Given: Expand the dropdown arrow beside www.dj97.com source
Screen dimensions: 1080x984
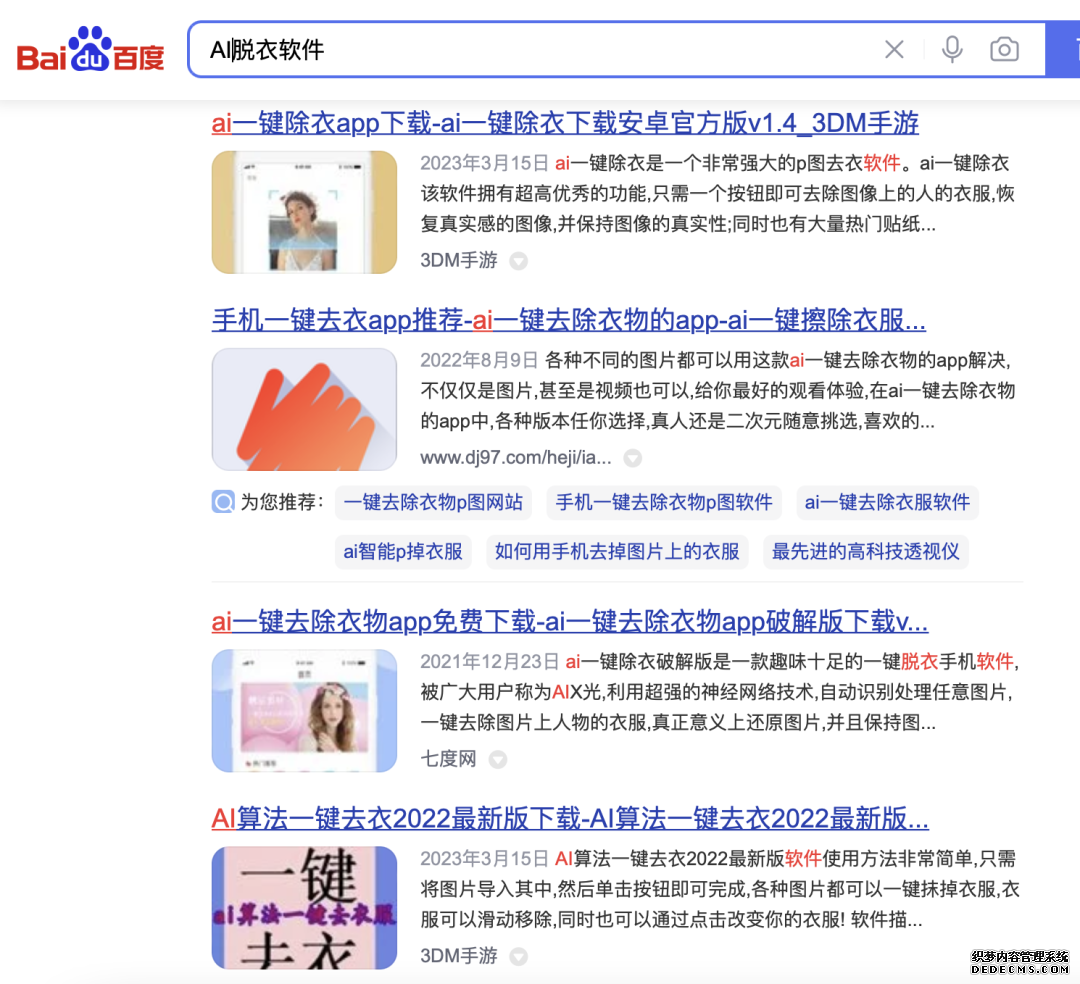Looking at the screenshot, I should pyautogui.click(x=632, y=459).
